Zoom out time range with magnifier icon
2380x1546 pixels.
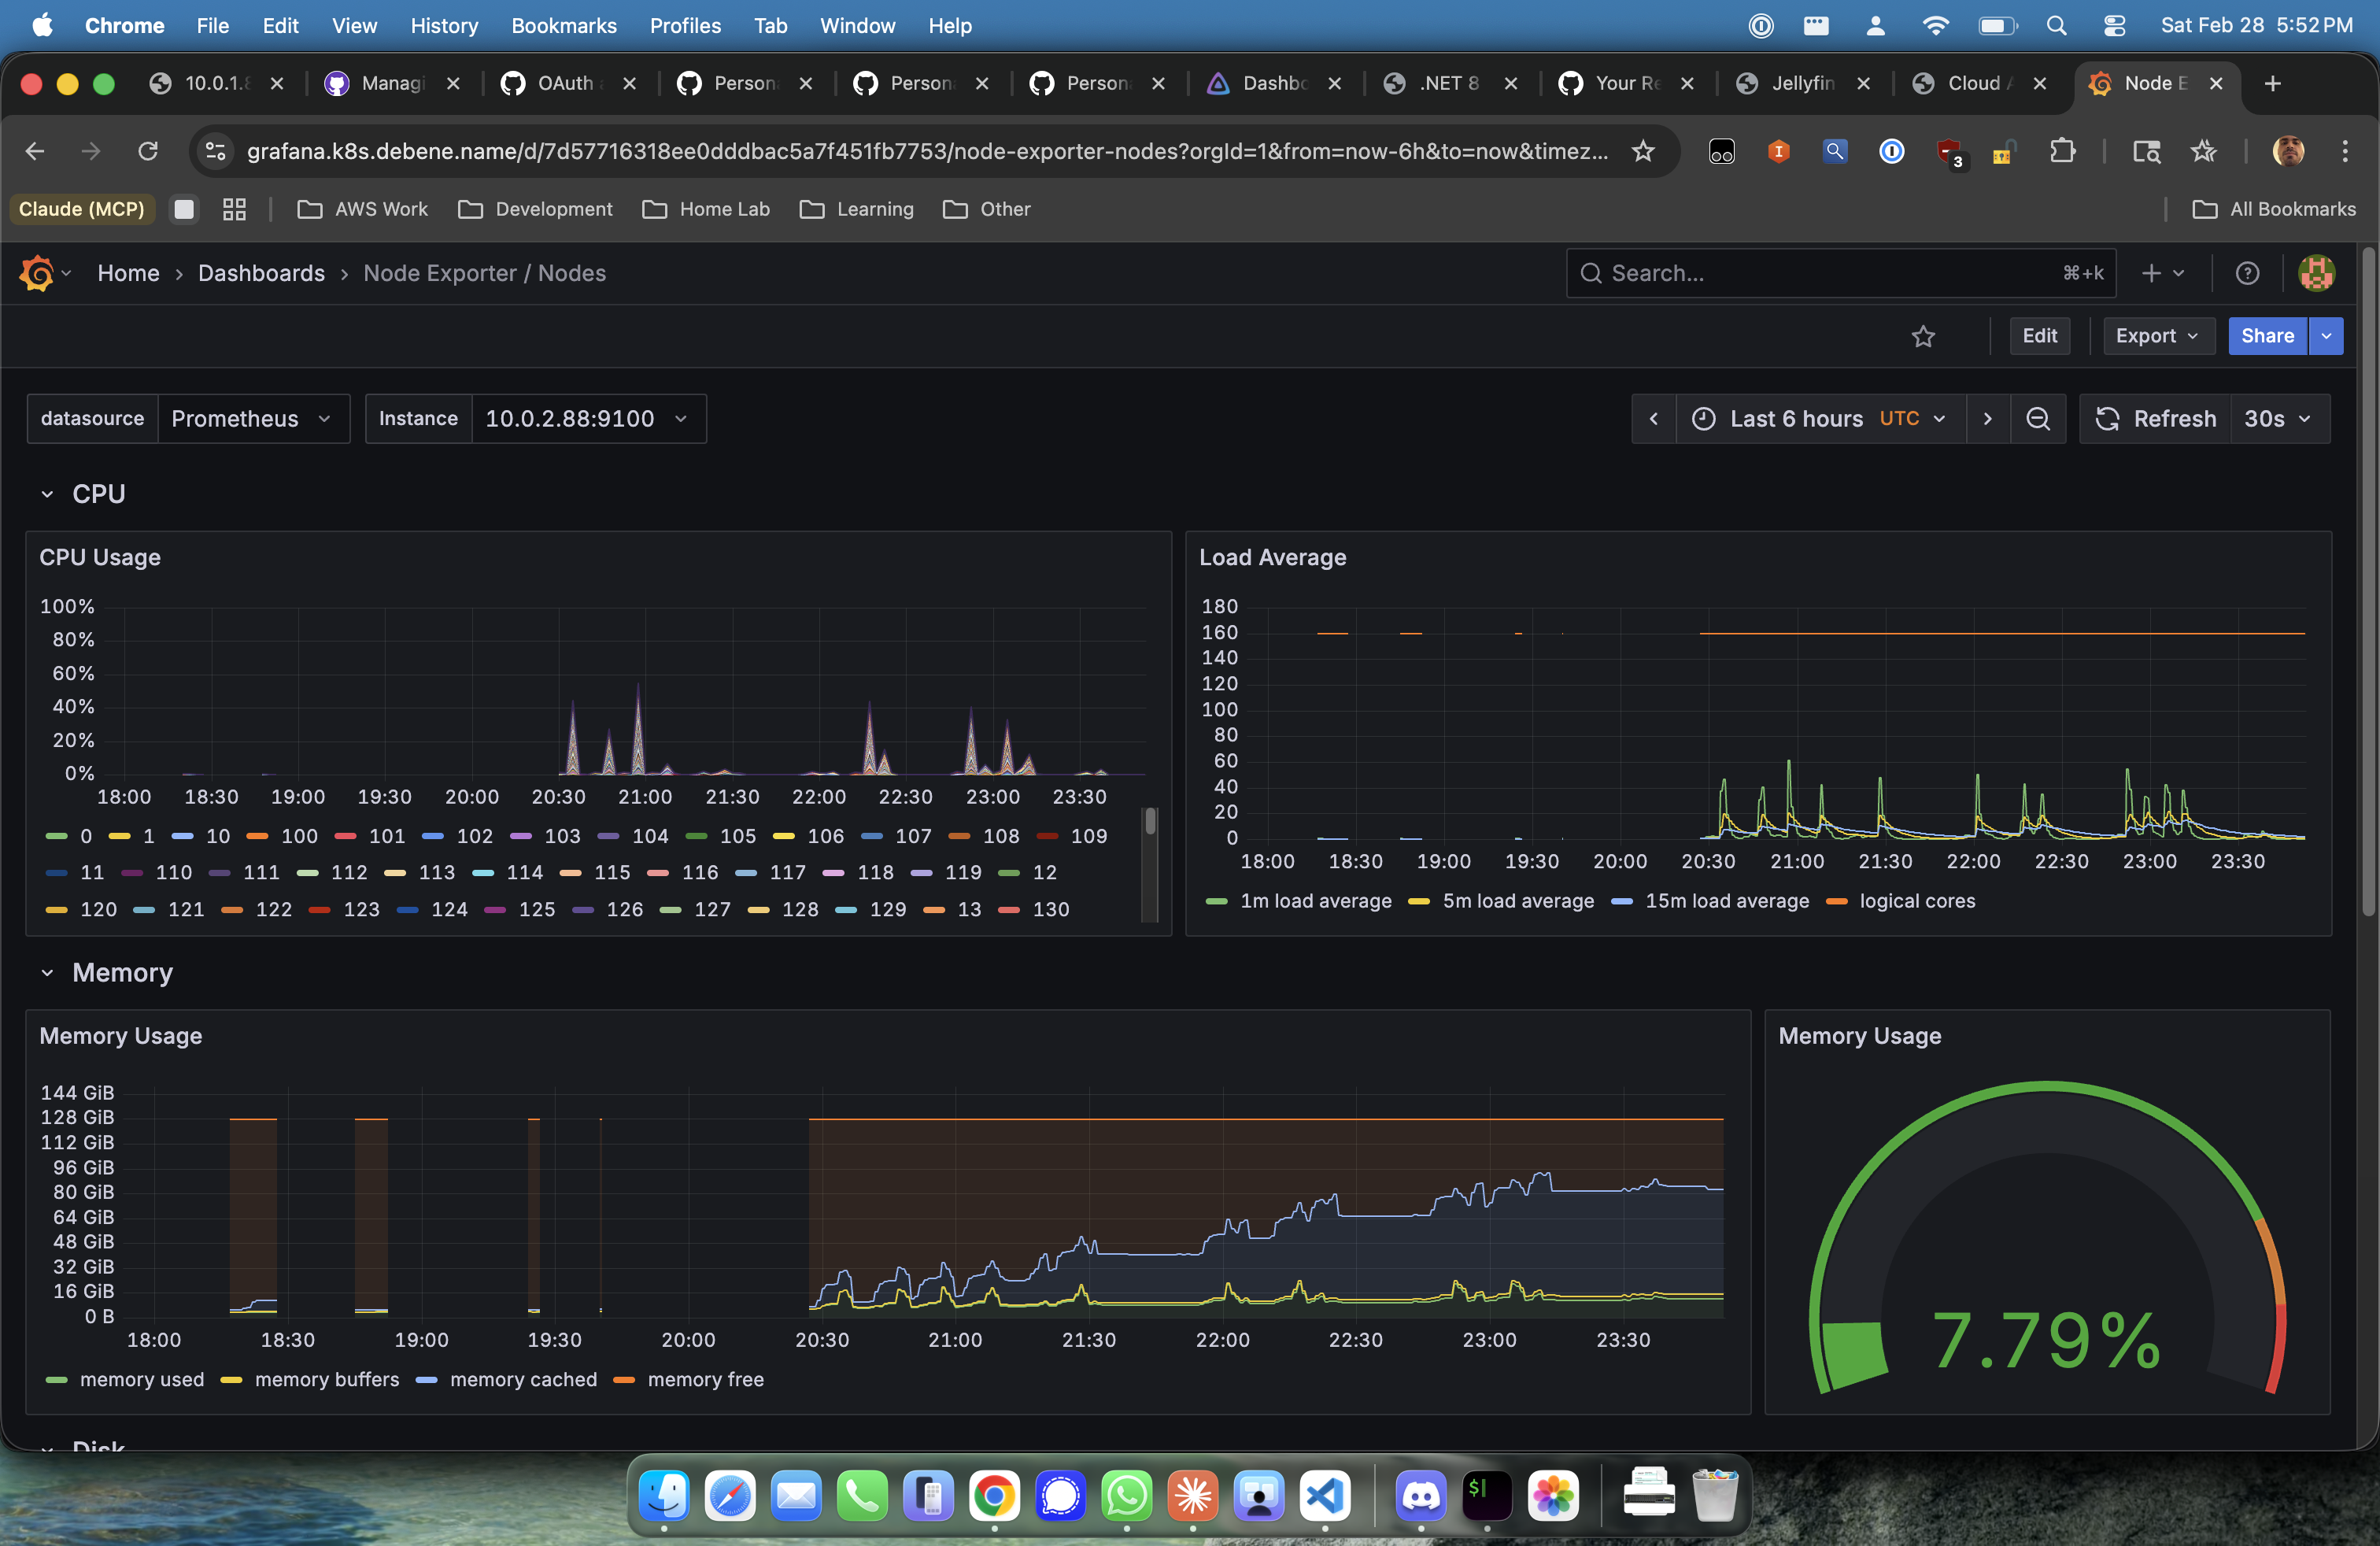click(2038, 419)
